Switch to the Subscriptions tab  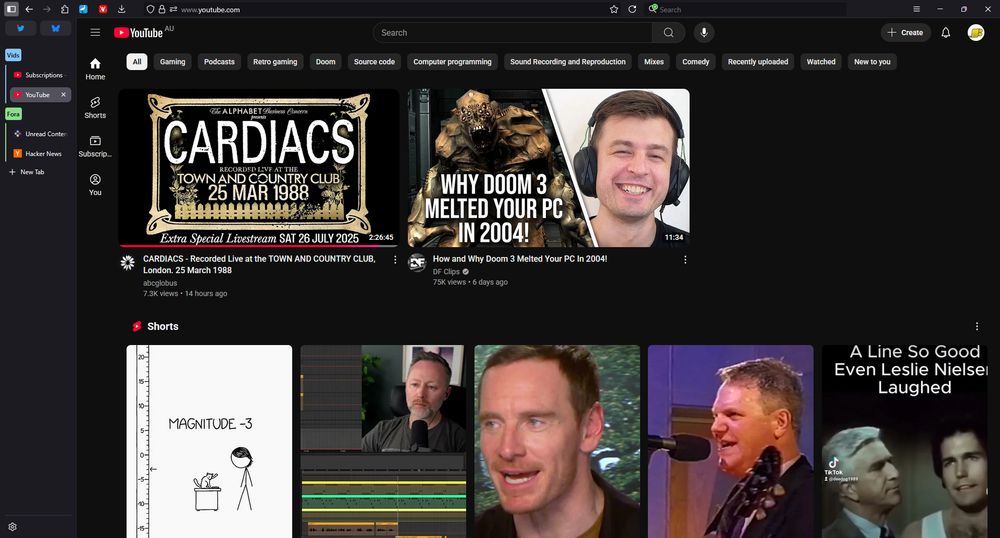point(40,75)
